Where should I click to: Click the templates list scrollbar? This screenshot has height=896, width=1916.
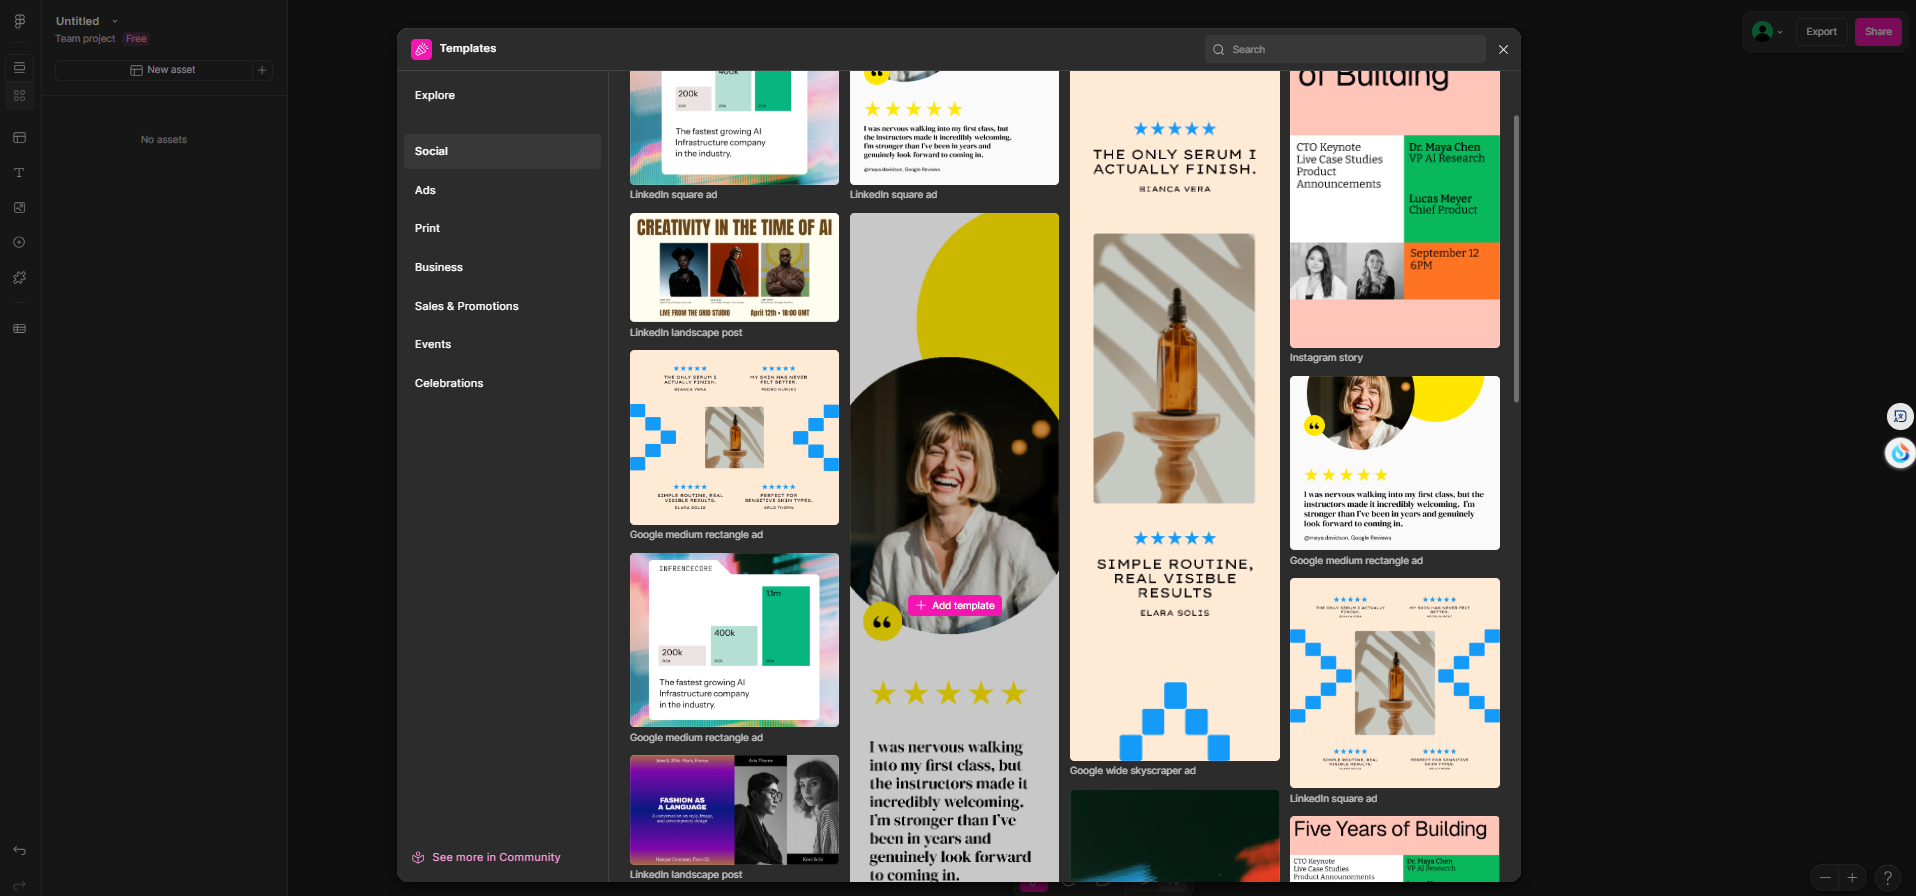(x=1516, y=258)
